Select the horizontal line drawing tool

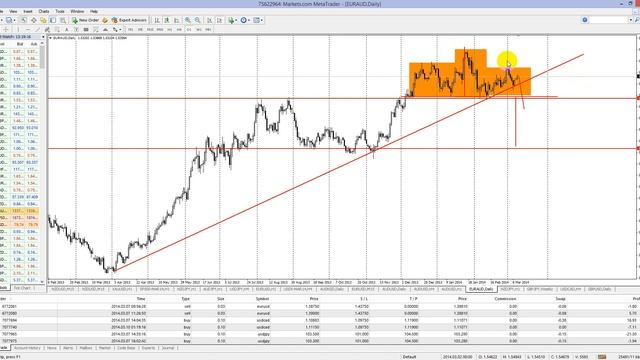[x=28, y=29]
